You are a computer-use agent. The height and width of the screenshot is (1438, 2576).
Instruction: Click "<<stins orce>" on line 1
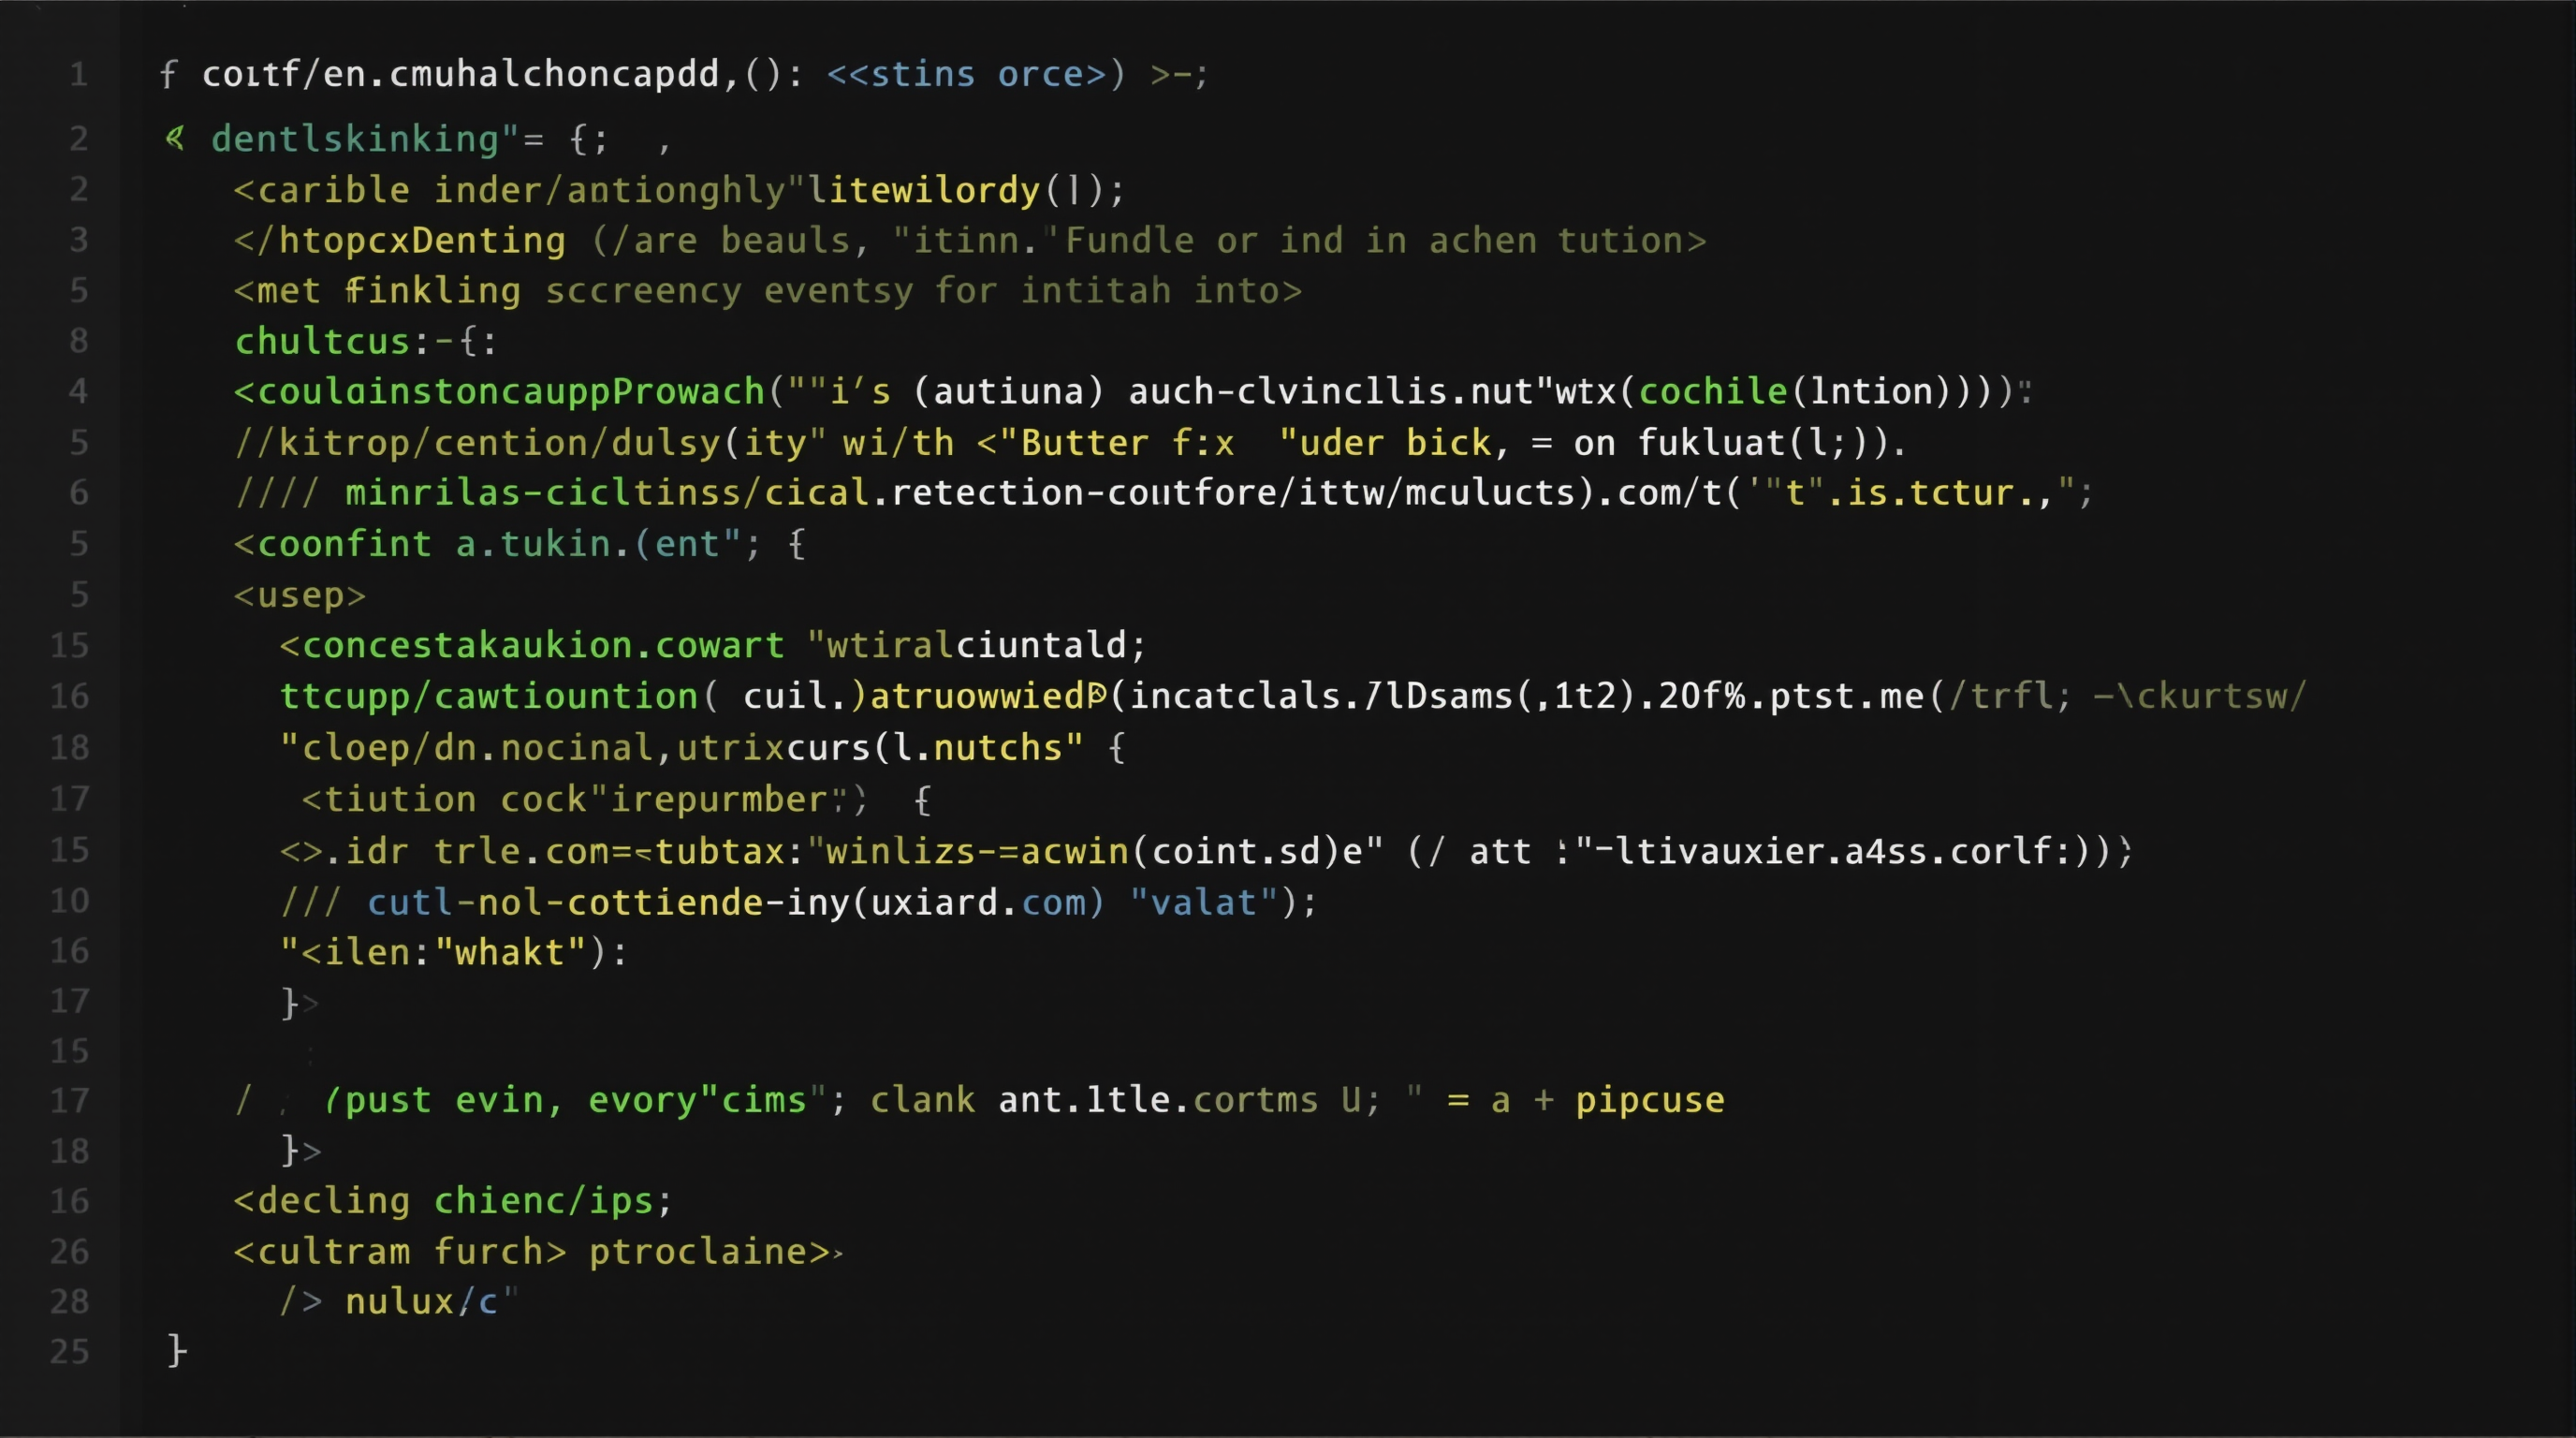click(966, 74)
